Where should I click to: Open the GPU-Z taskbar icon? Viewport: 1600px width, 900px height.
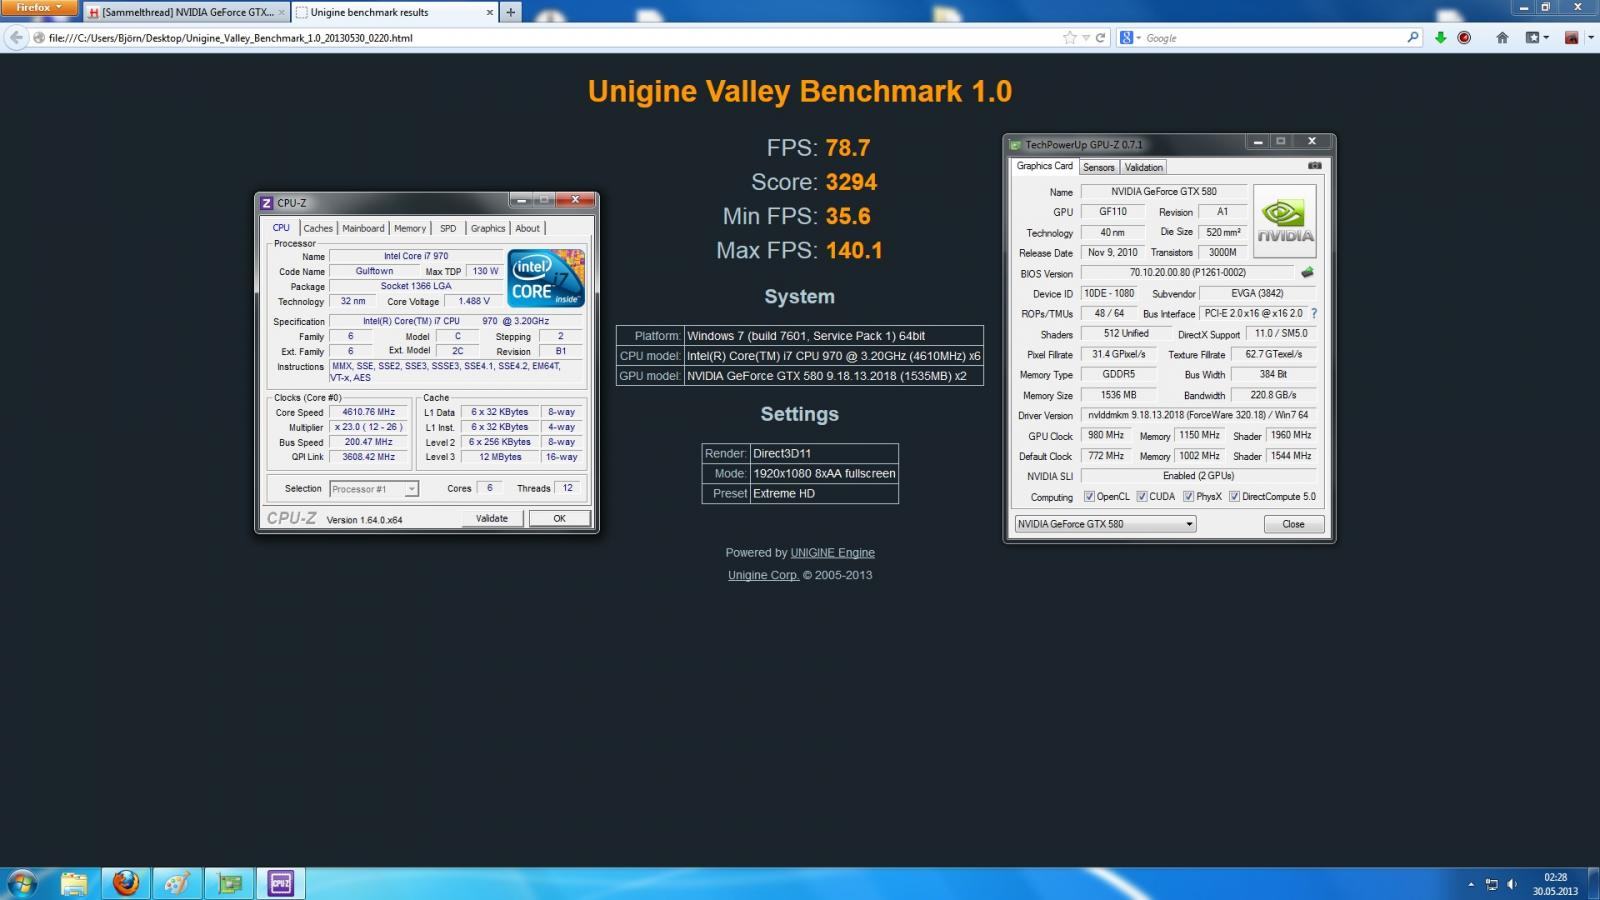click(230, 883)
